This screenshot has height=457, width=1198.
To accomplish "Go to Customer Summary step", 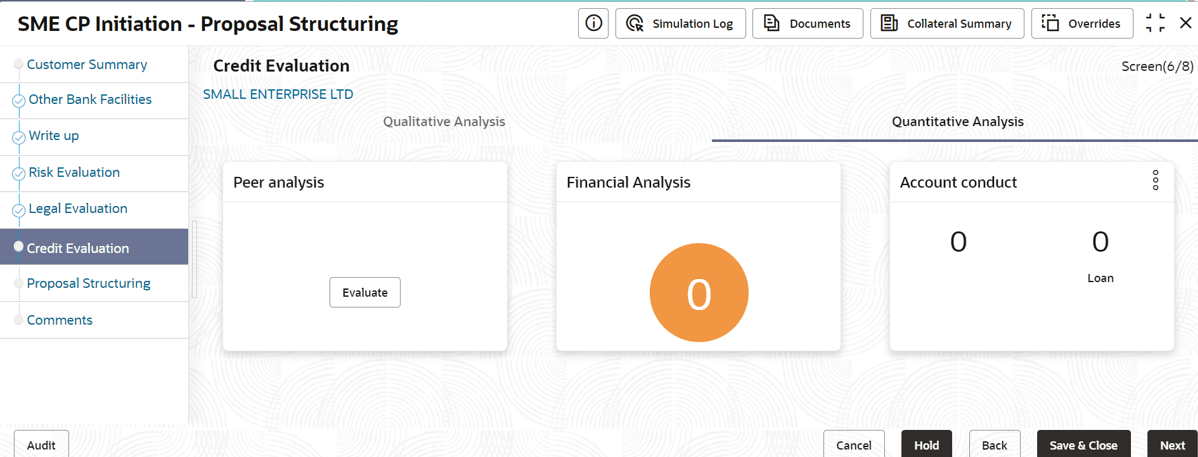I will [86, 65].
